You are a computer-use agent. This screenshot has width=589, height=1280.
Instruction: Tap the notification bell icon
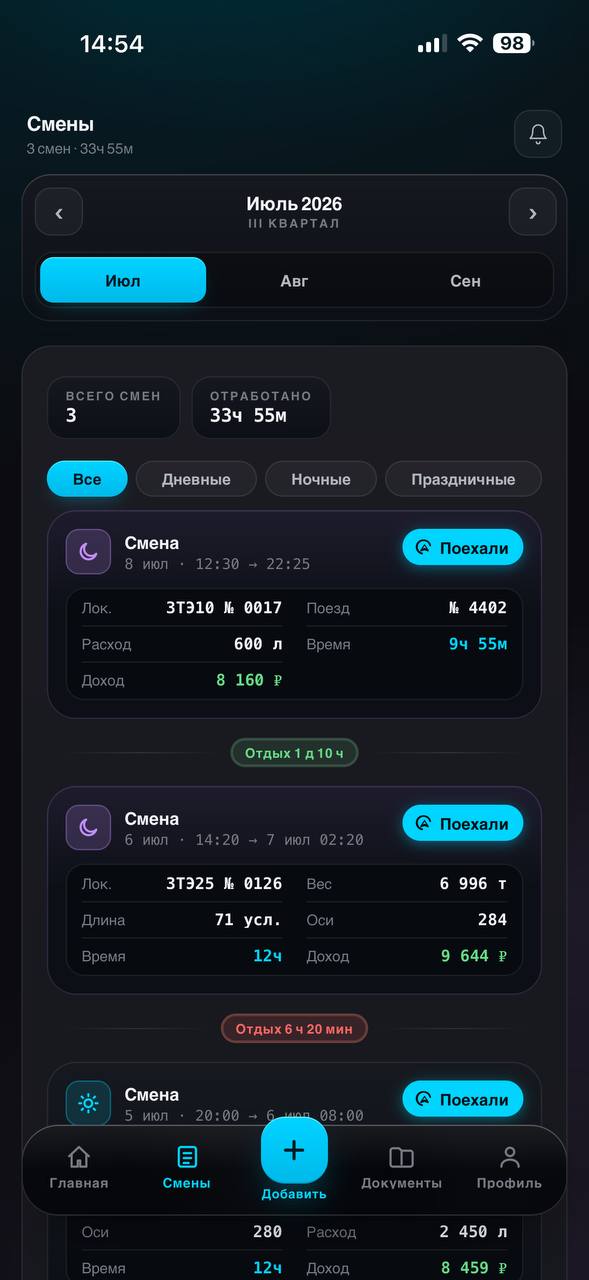pos(538,134)
